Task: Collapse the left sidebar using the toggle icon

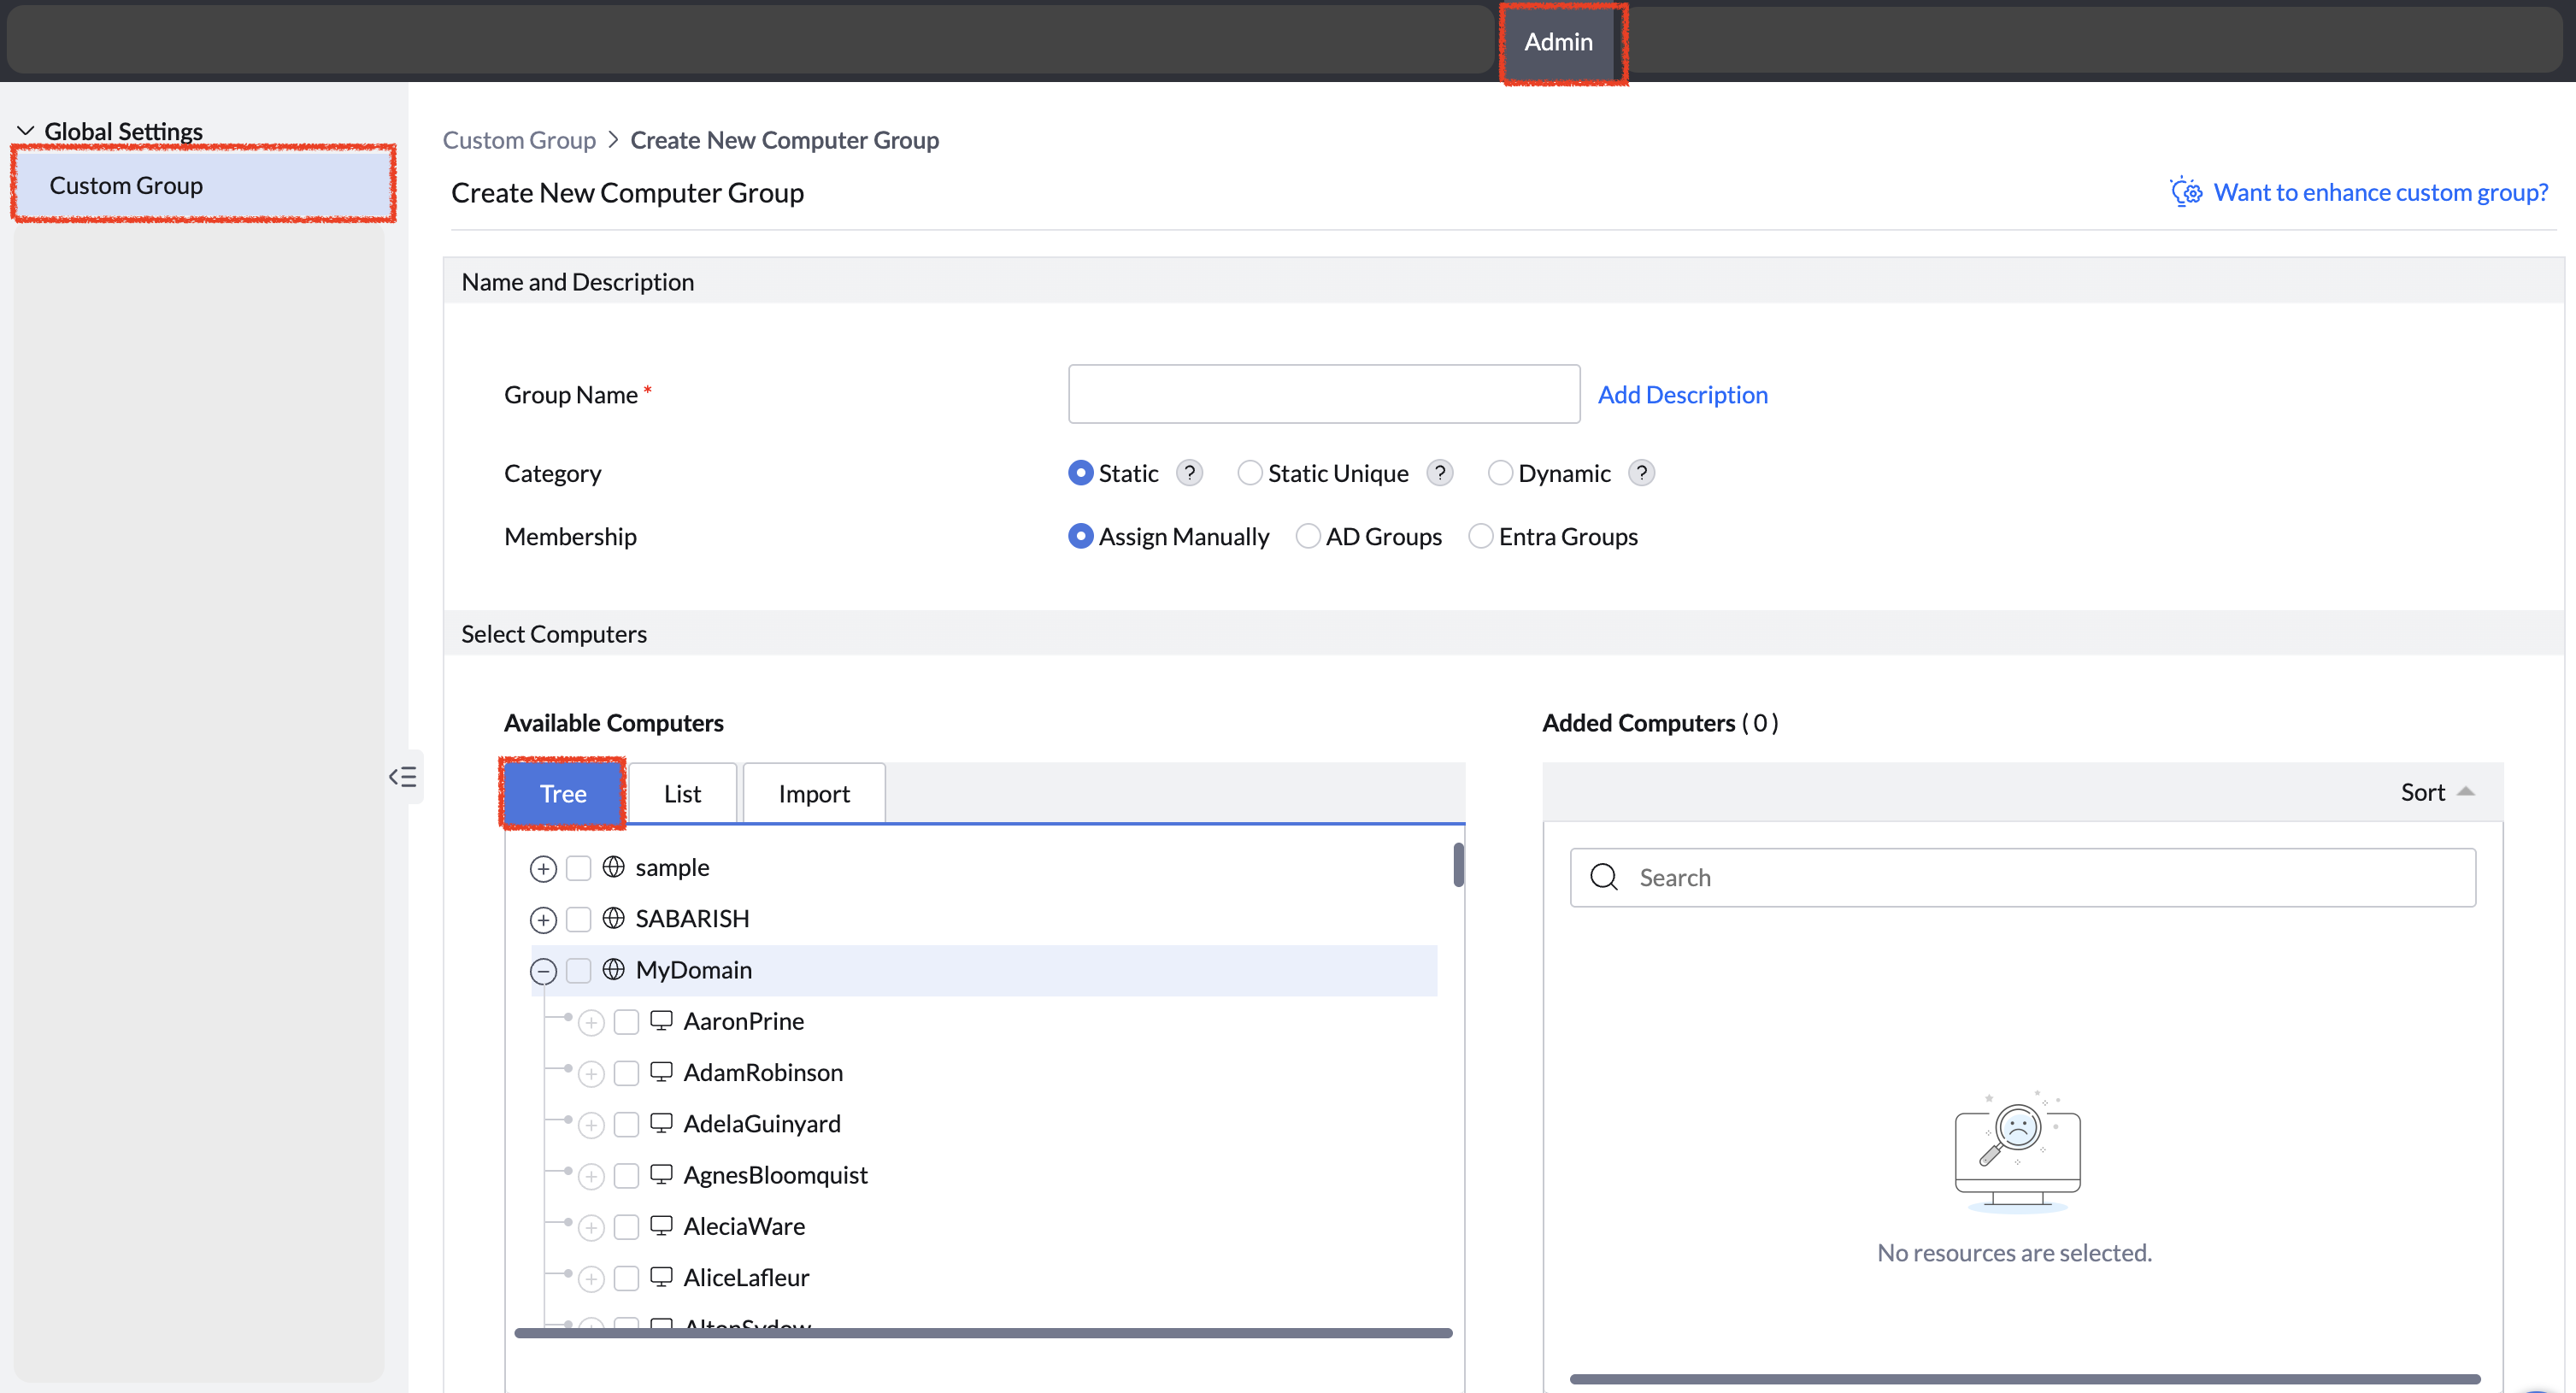Action: 403,777
